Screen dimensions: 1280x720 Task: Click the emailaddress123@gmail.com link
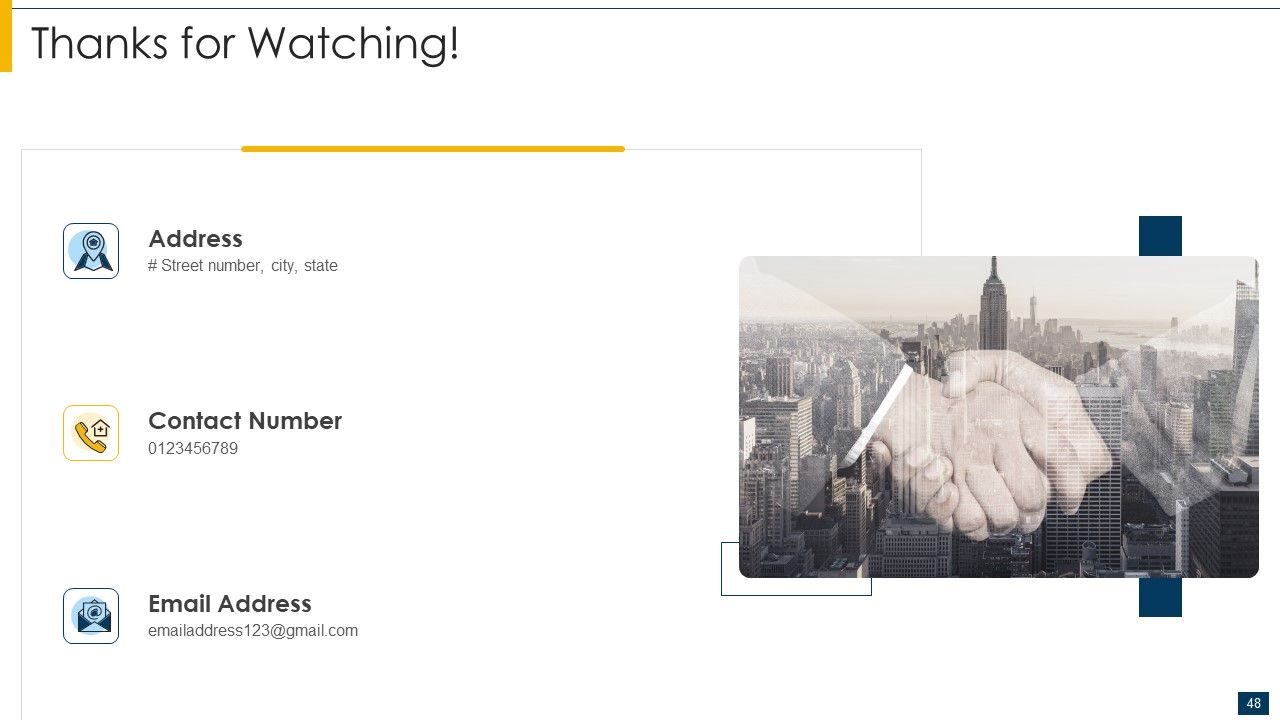click(x=253, y=631)
